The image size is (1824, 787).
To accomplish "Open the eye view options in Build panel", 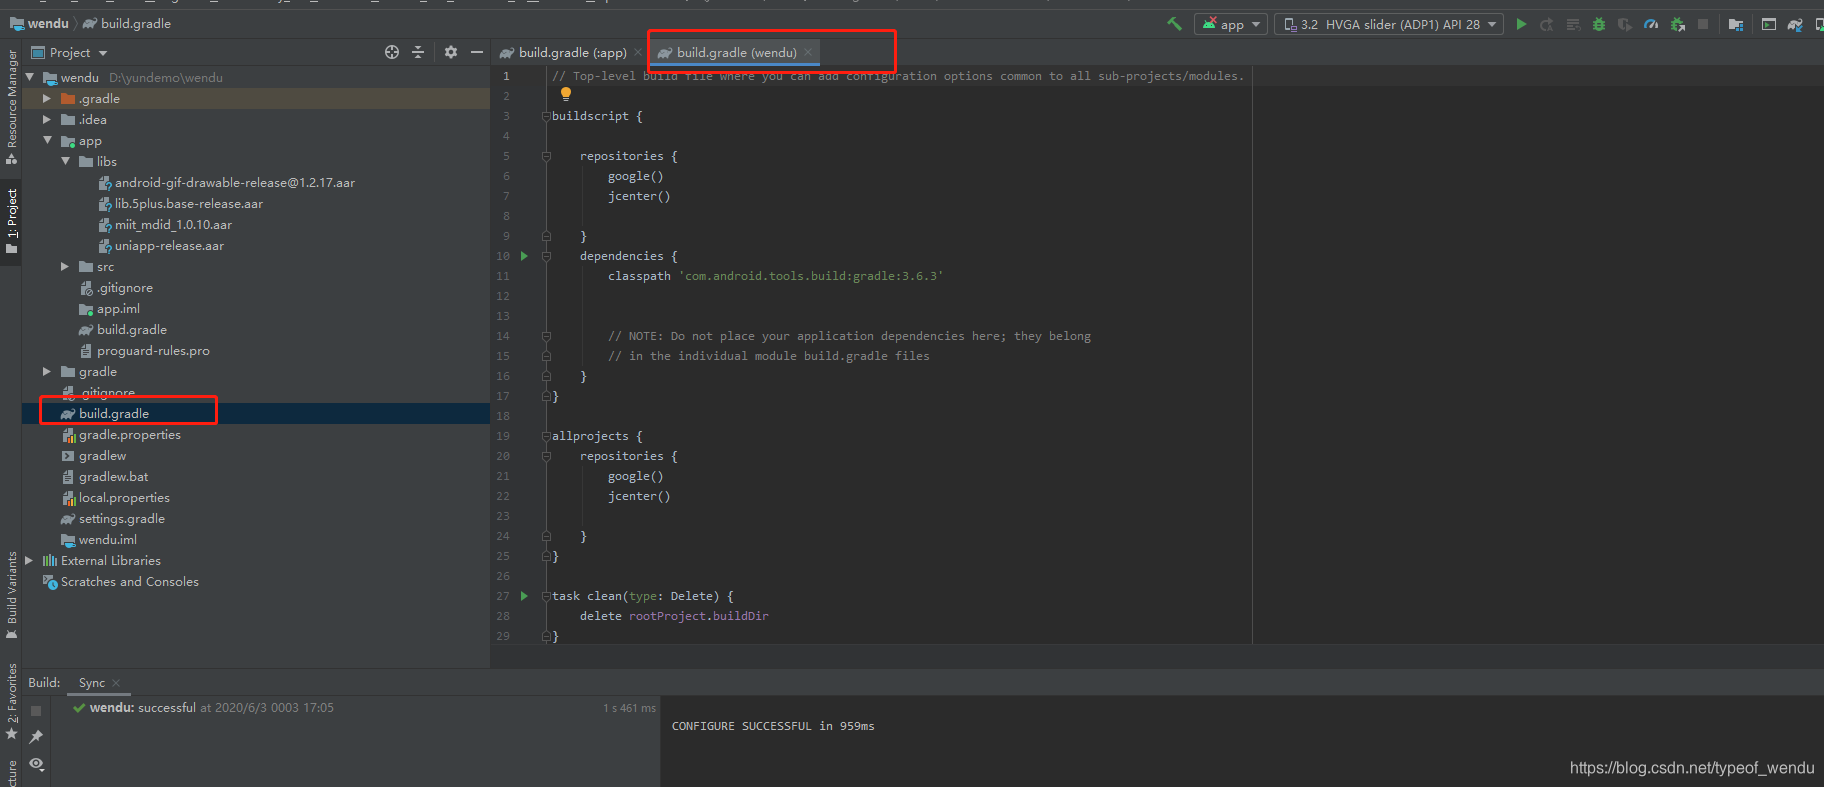I will [36, 764].
